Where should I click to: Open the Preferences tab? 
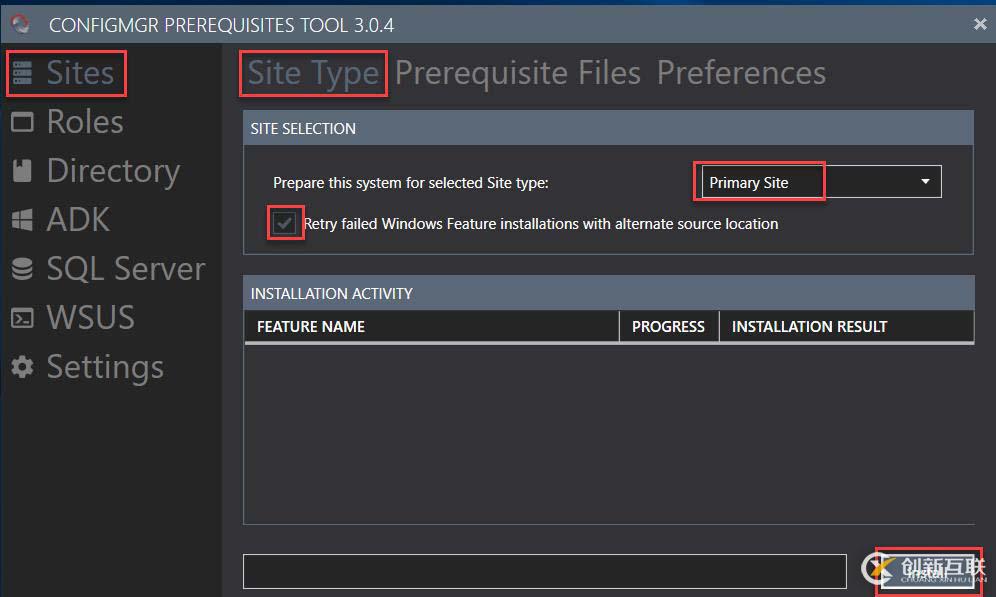point(741,73)
